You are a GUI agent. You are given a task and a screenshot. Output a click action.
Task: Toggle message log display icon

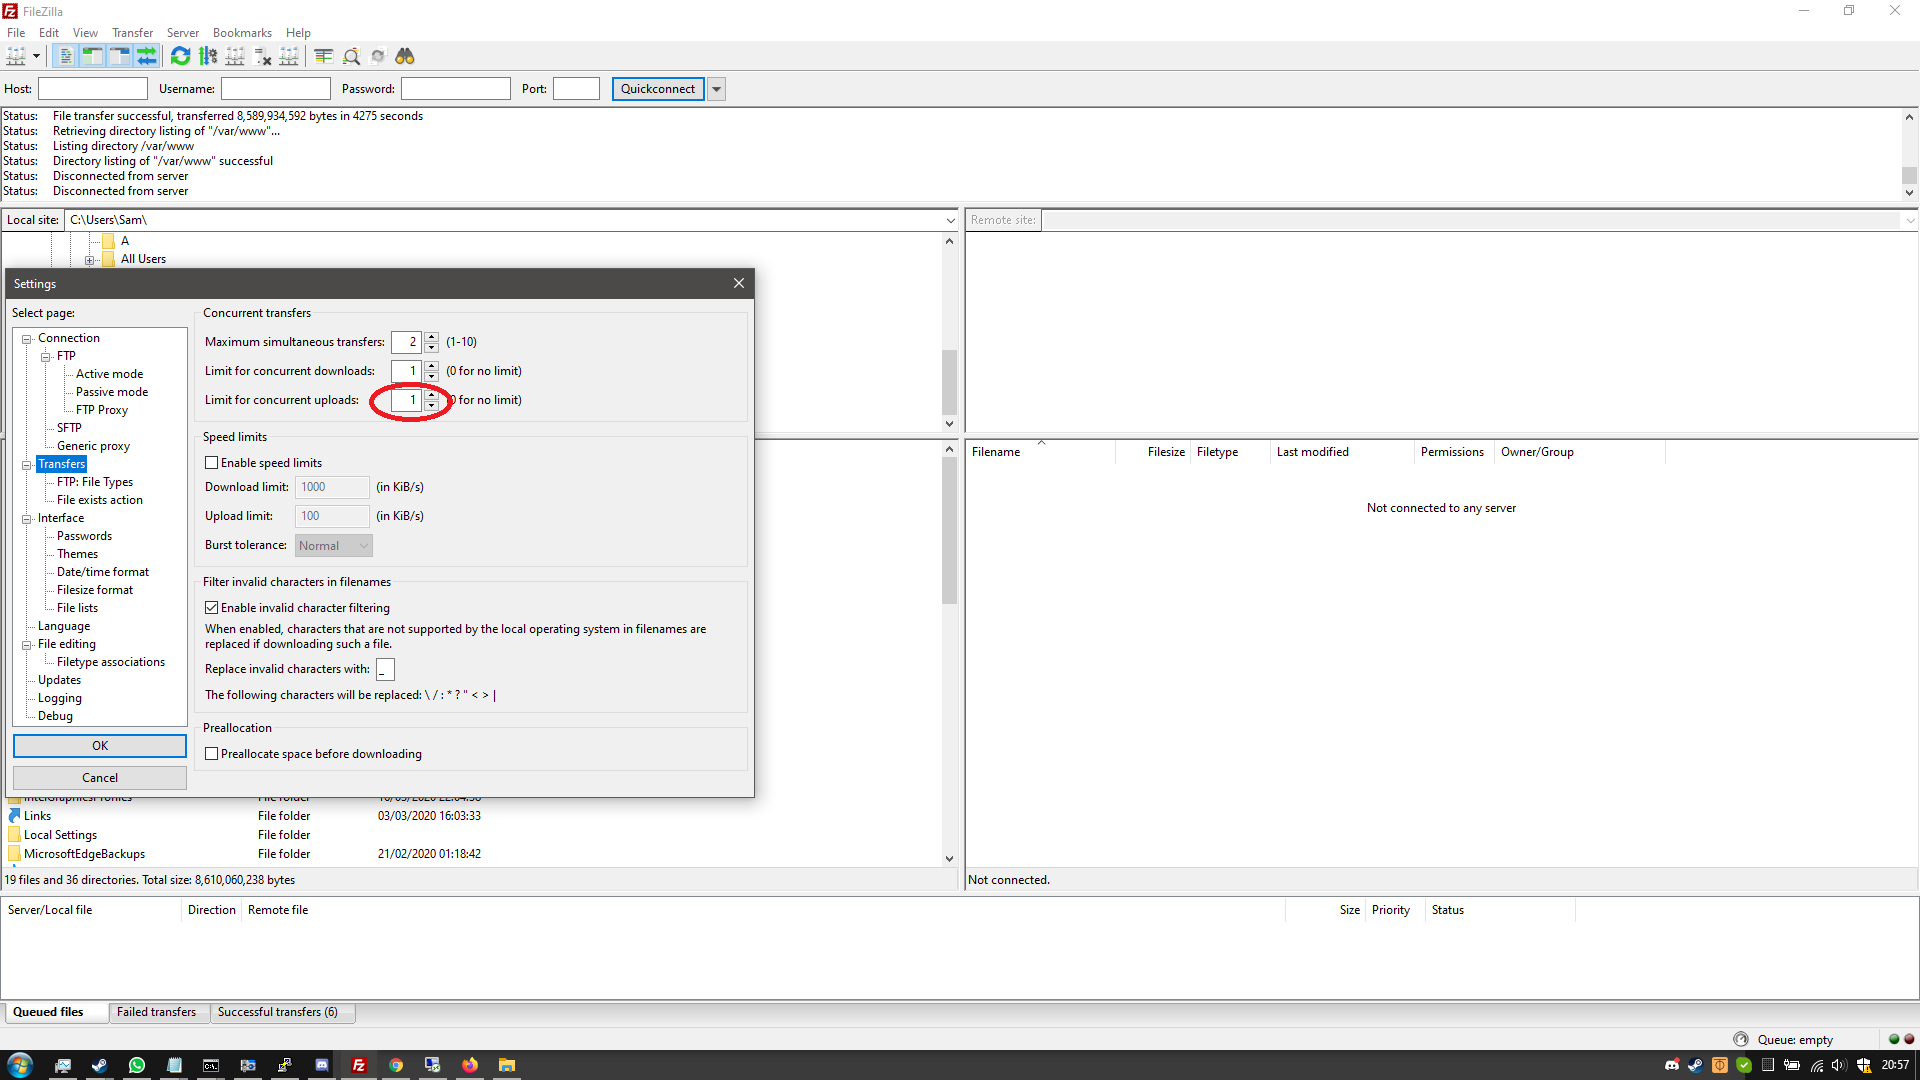[65, 57]
